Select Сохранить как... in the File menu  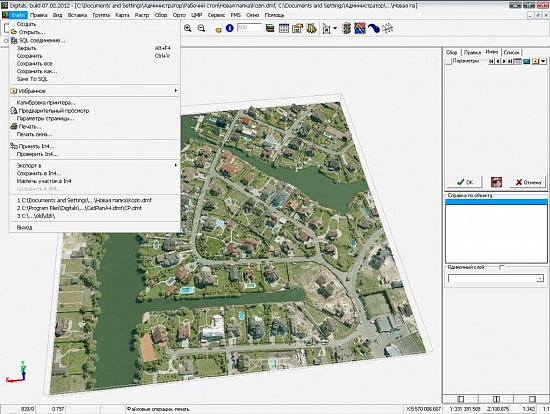37,71
